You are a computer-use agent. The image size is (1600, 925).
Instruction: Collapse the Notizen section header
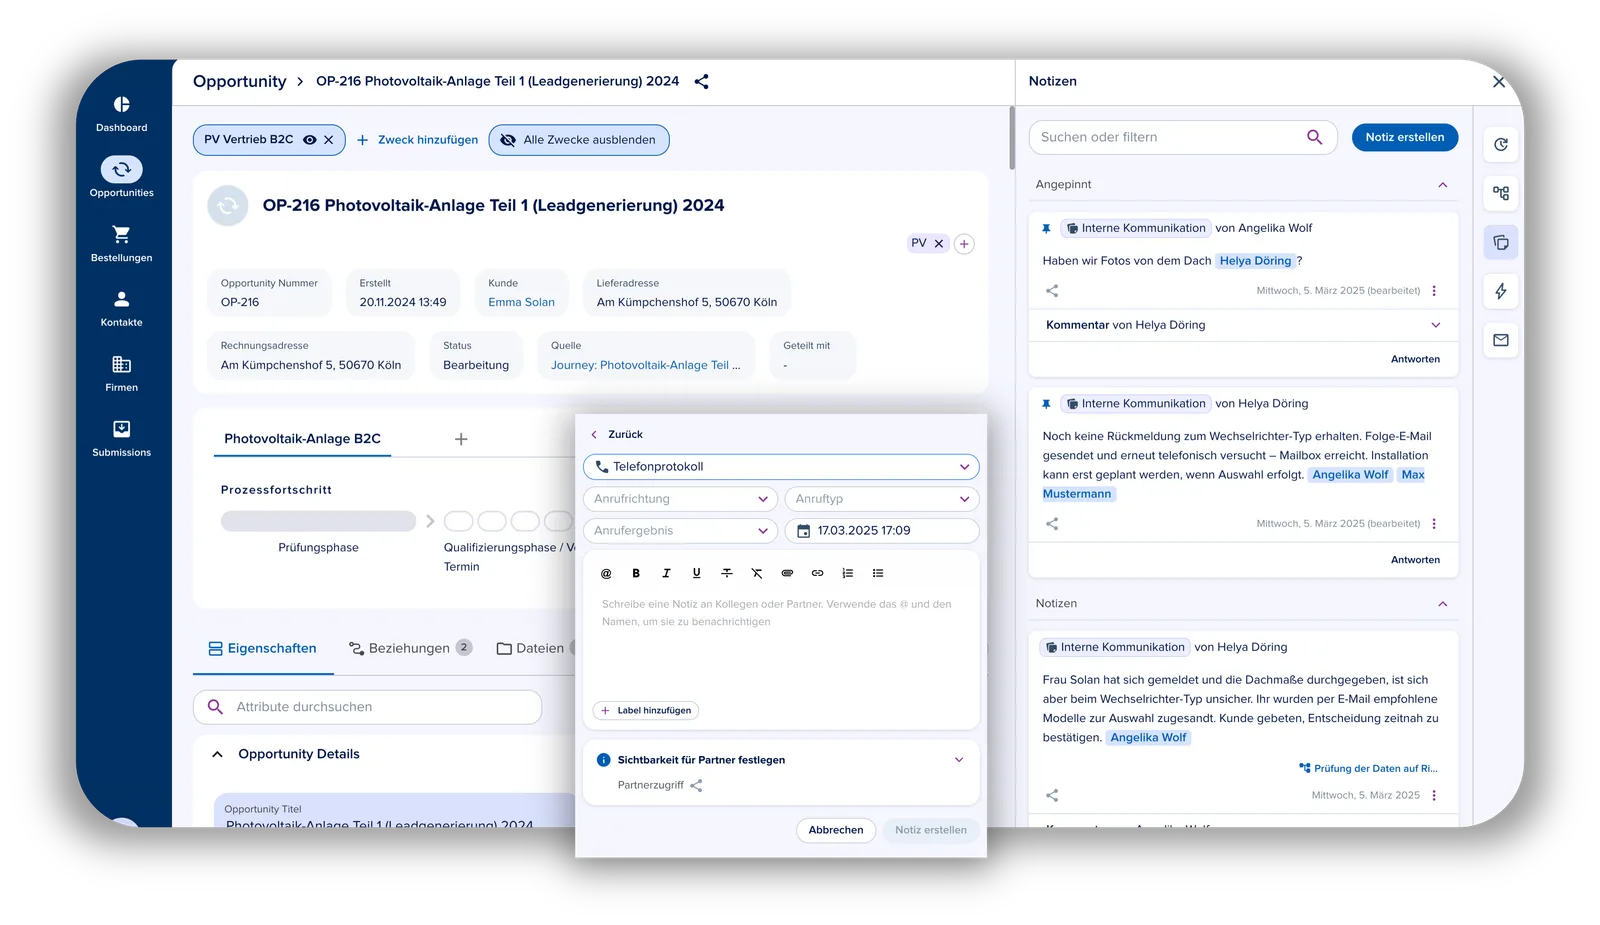point(1442,604)
